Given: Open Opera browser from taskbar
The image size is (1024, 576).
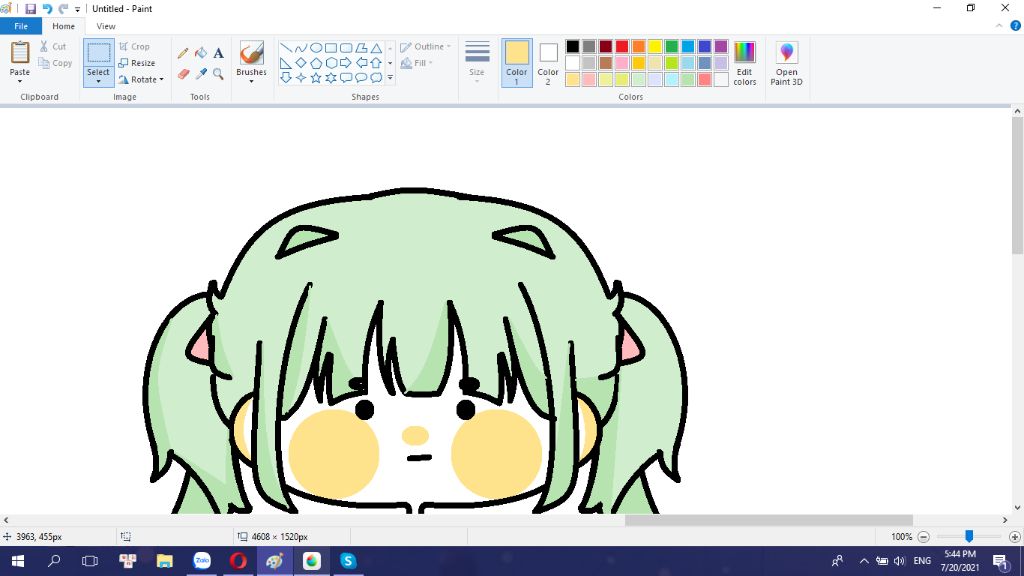Looking at the screenshot, I should [238, 561].
